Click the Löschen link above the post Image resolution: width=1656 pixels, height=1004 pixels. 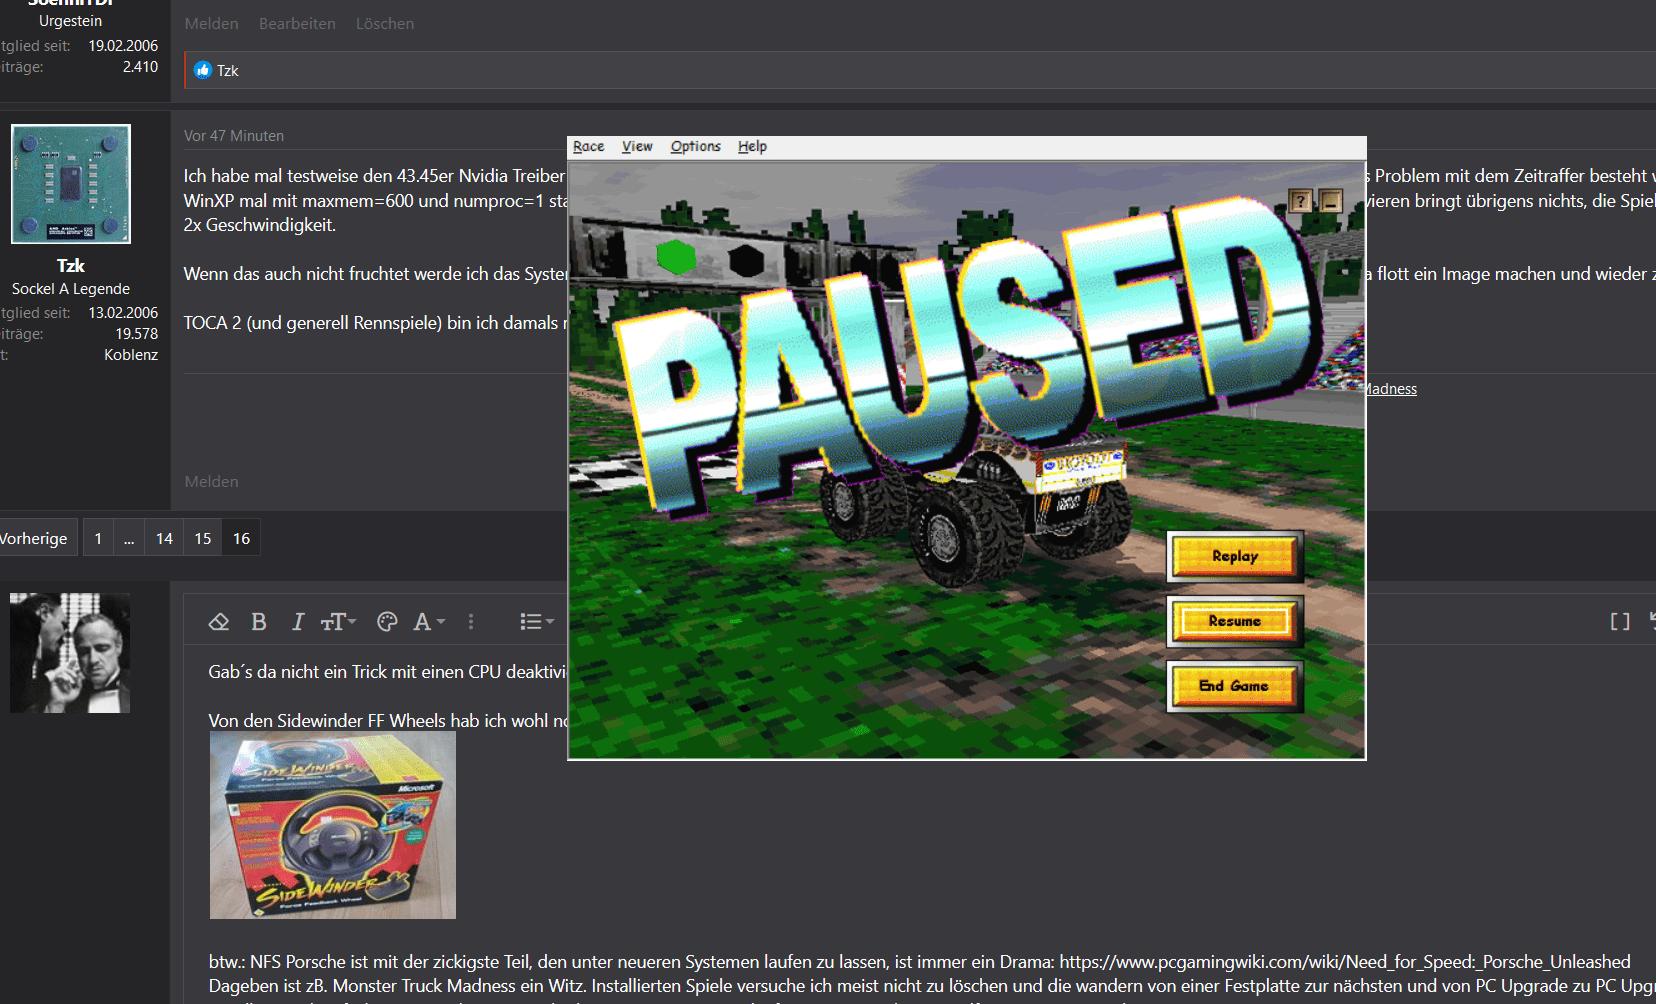[385, 24]
